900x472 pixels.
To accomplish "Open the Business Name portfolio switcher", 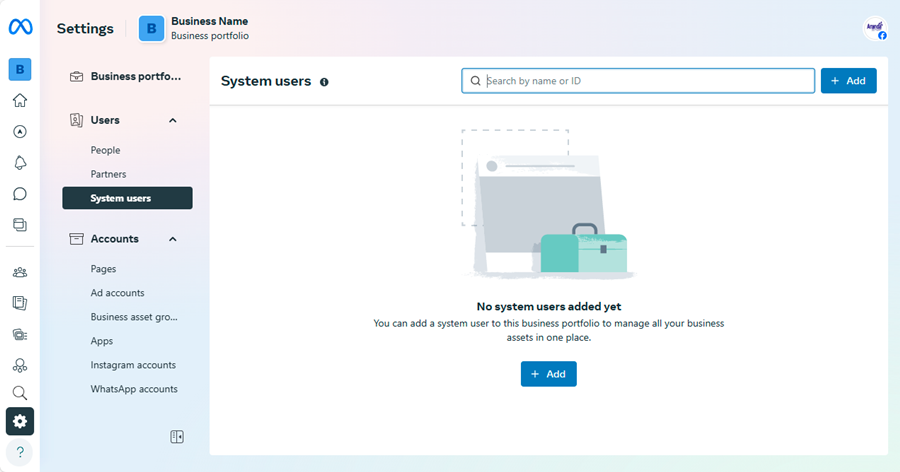I will 195,28.
